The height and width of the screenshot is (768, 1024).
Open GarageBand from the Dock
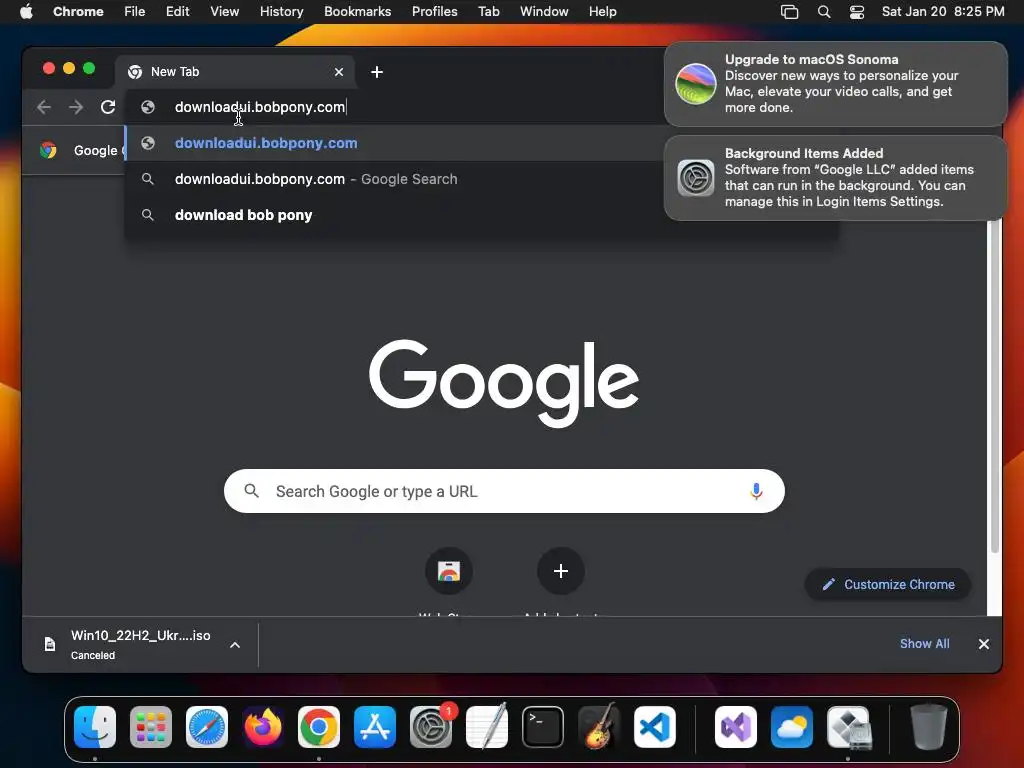coord(599,727)
